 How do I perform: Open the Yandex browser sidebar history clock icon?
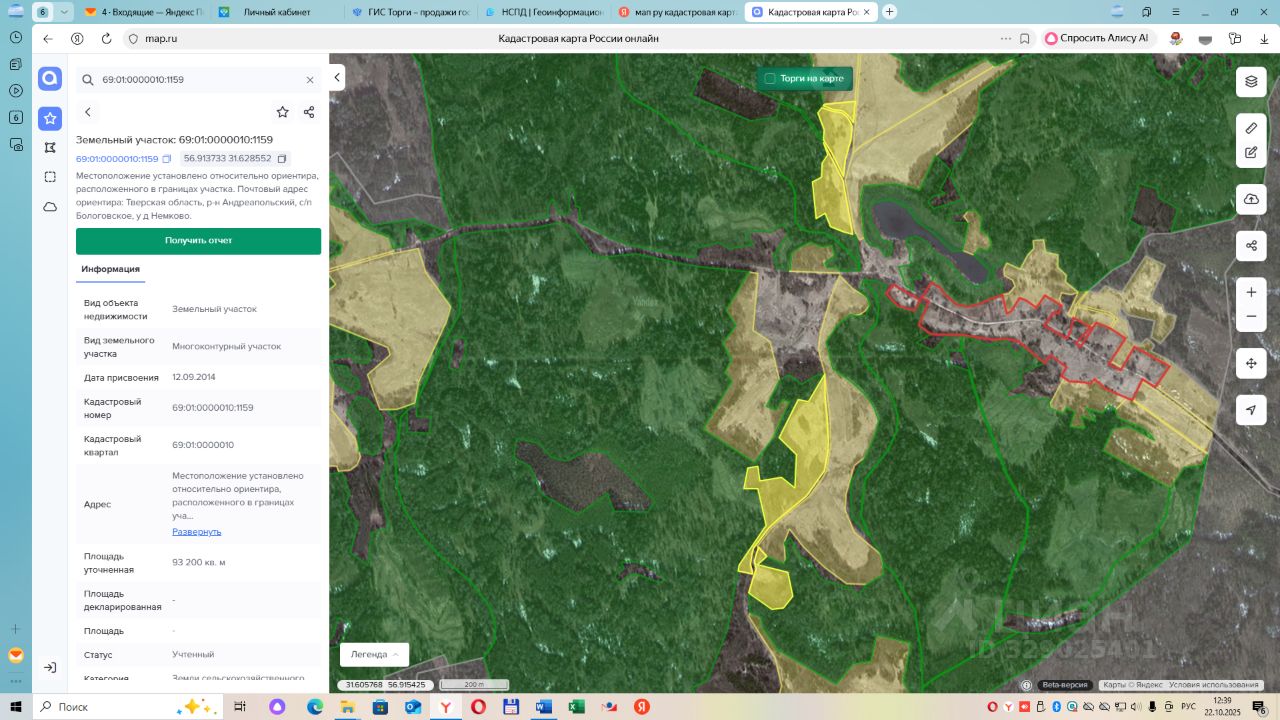click(16, 37)
